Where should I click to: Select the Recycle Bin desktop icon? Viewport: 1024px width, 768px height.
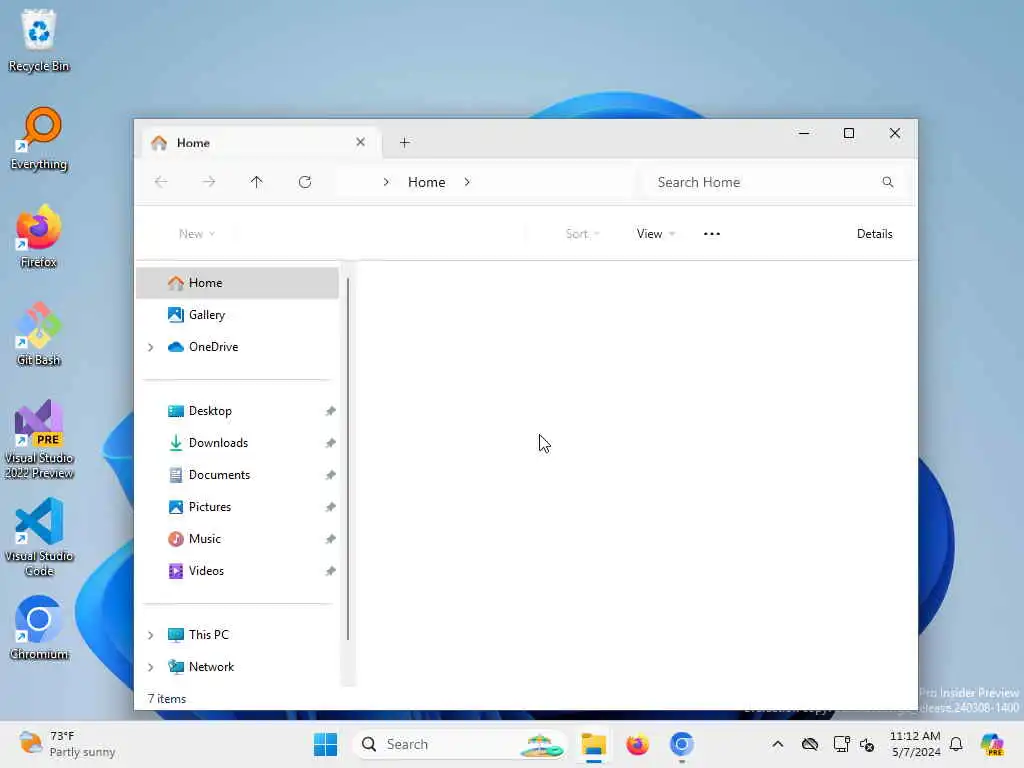[39, 40]
